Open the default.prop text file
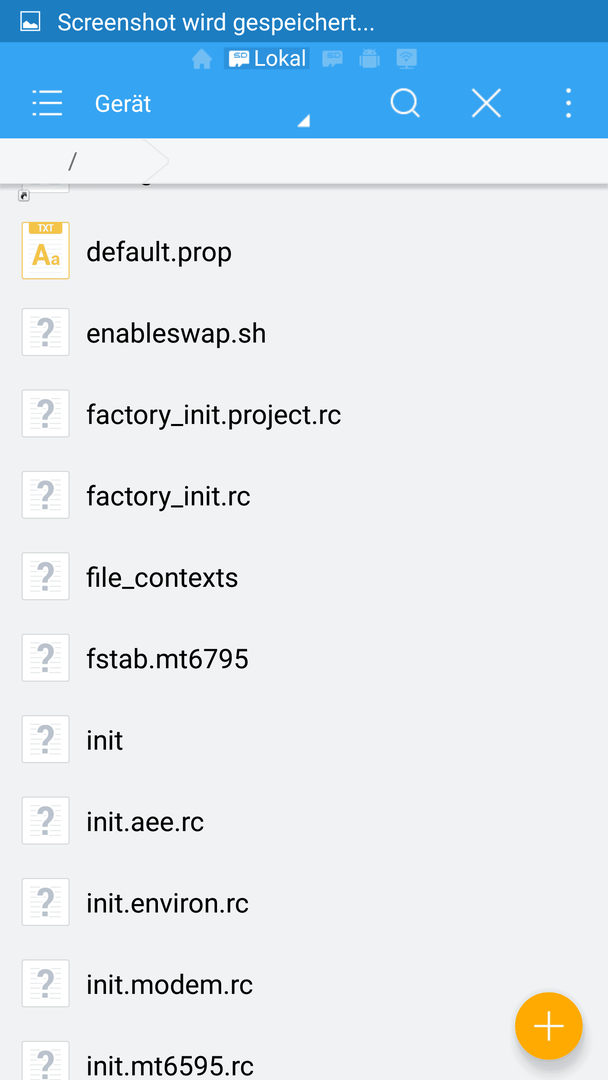Screen dimensions: 608x1080 pyautogui.click(x=304, y=253)
